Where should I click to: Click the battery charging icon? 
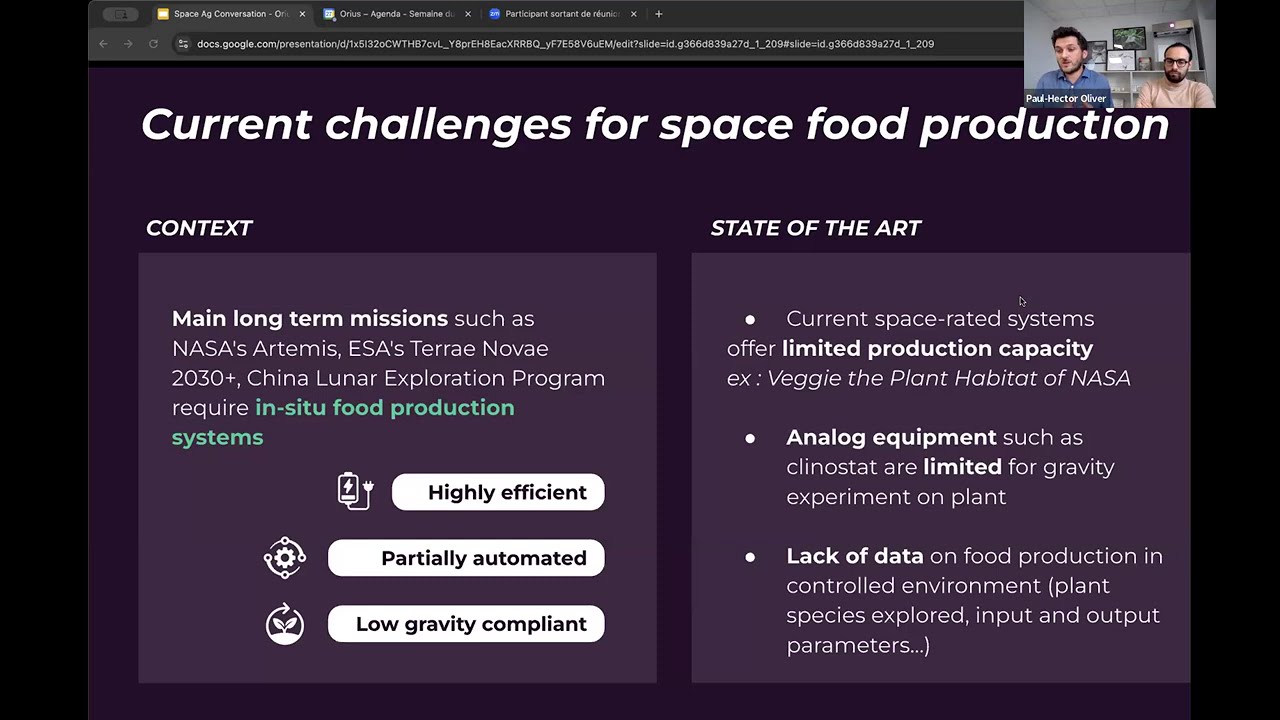coord(355,491)
